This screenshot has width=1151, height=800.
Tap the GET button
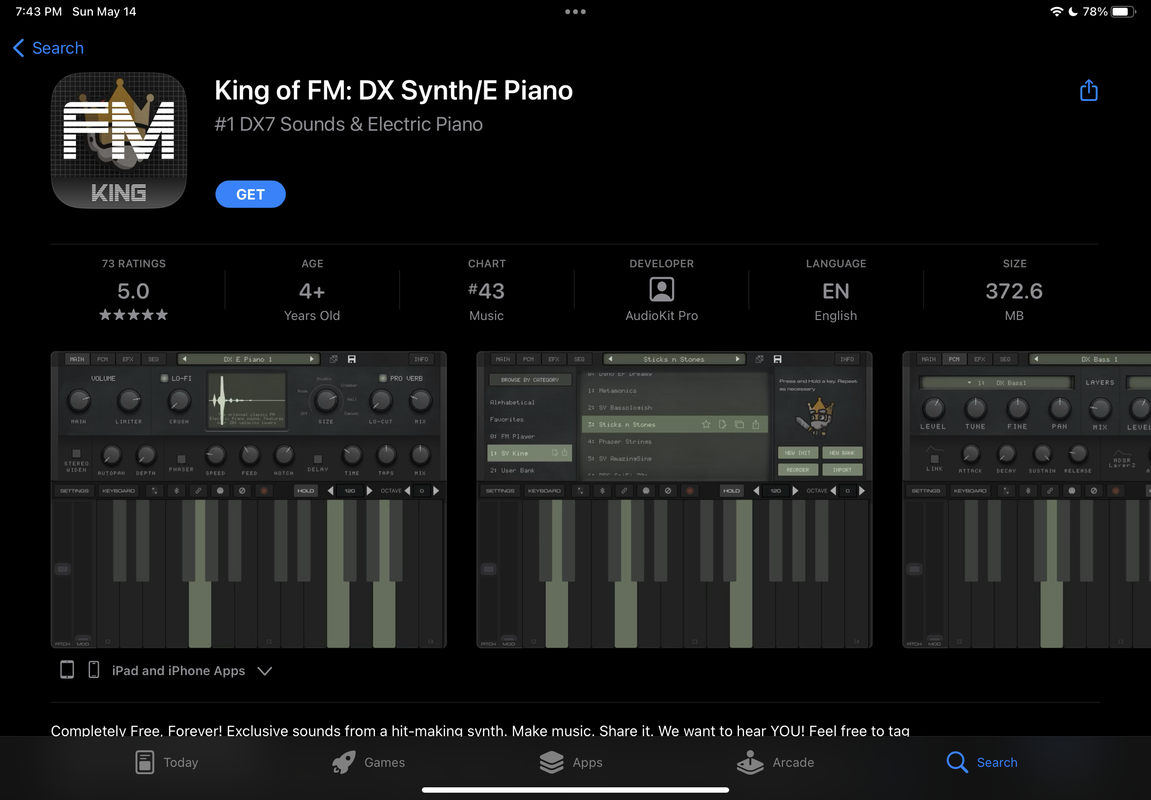click(x=250, y=194)
